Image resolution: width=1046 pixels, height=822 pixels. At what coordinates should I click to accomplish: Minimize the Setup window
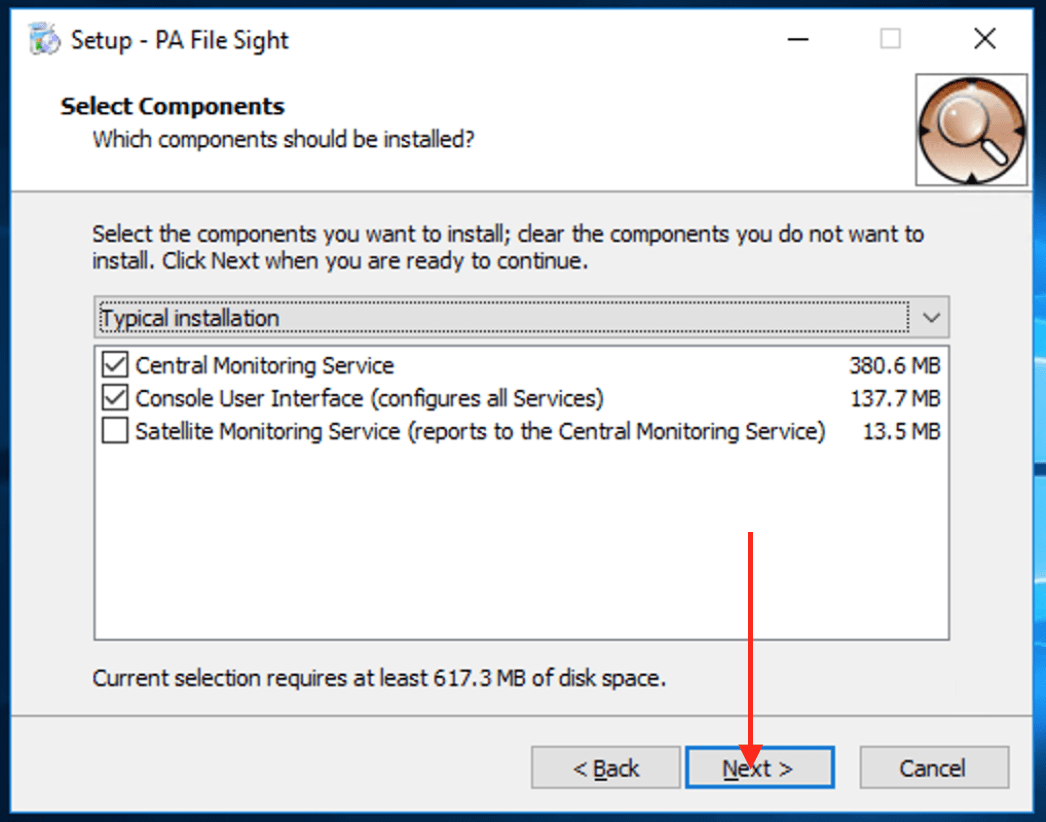797,40
